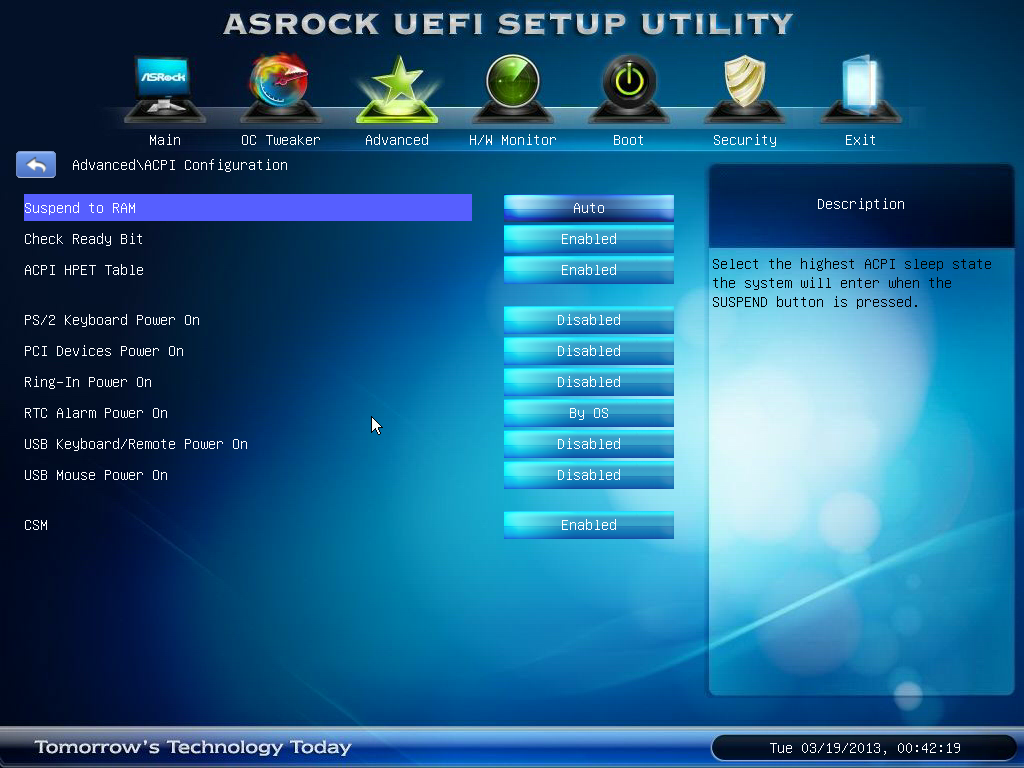Select the Ring-In Power On label
Viewport: 1024px width, 768px height.
(88, 382)
